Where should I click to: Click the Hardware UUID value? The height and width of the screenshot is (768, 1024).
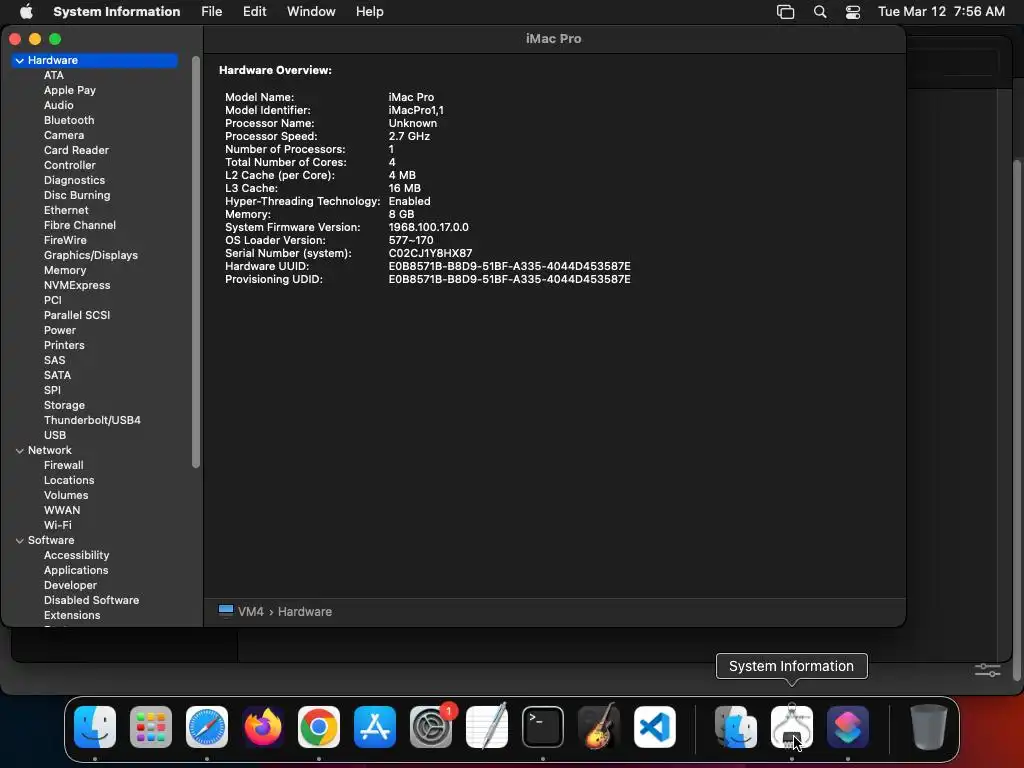pyautogui.click(x=509, y=266)
